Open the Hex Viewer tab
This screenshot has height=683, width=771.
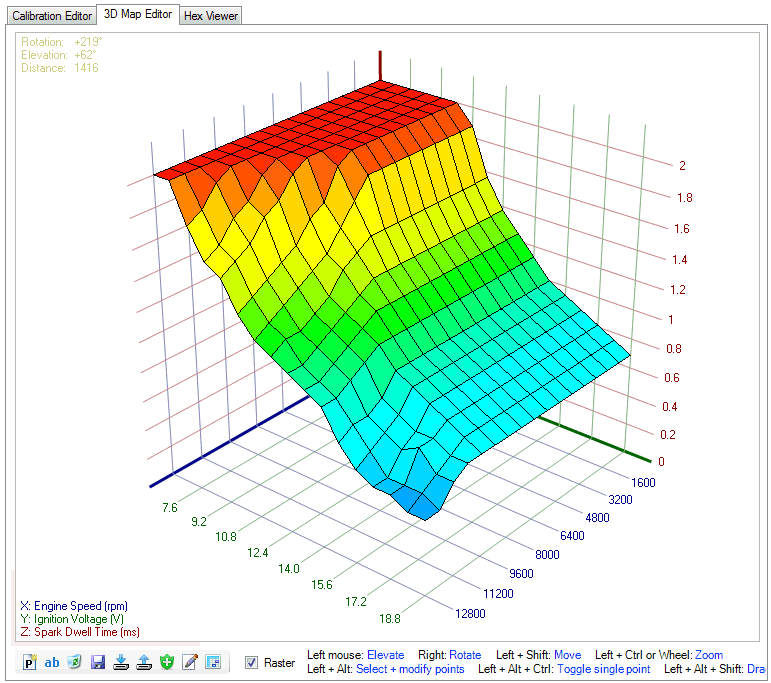(211, 16)
